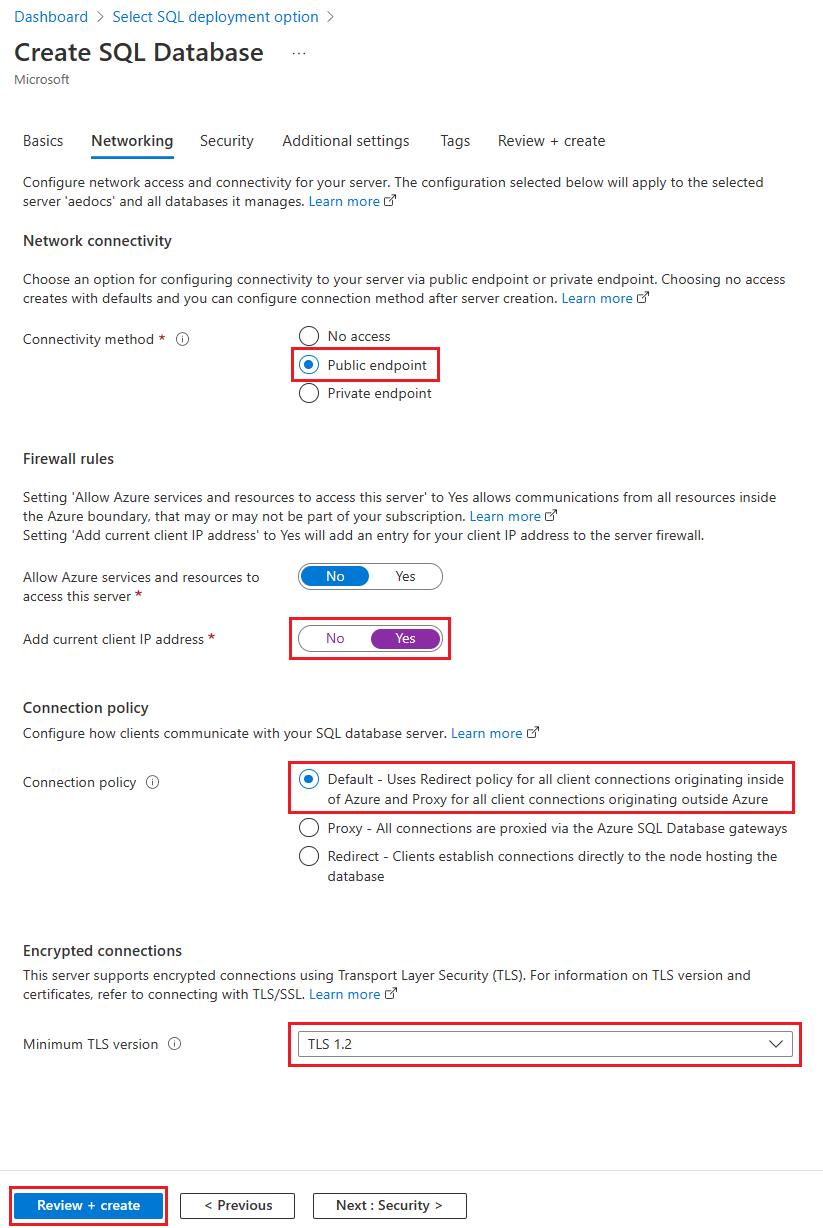This screenshot has width=823, height=1228.
Task: Click external link icon after Firewall rules Learn more
Action: [x=550, y=516]
